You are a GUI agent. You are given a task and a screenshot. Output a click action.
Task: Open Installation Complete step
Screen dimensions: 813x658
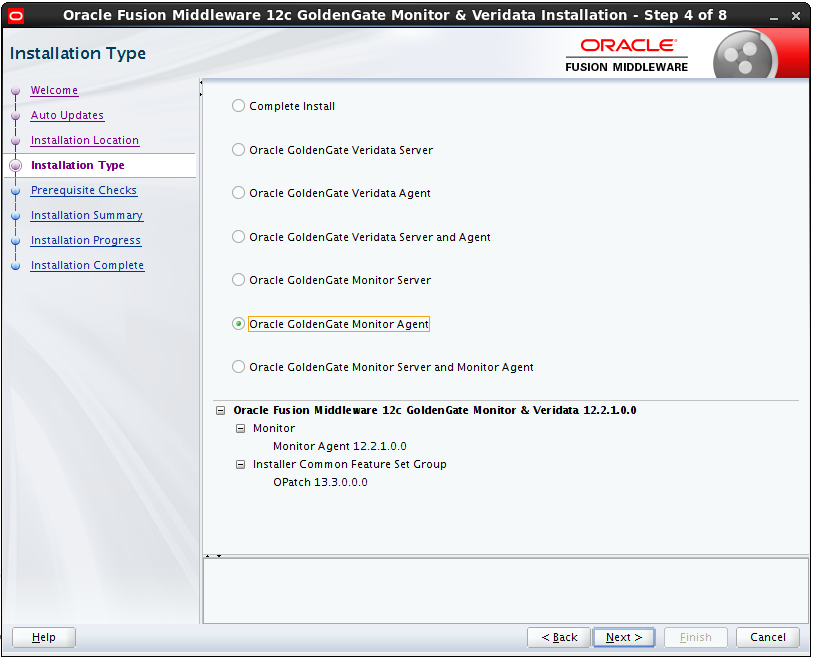[x=87, y=265]
